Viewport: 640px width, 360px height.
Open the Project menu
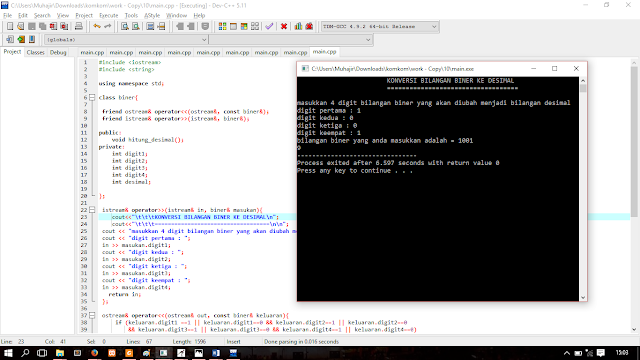tap(84, 16)
